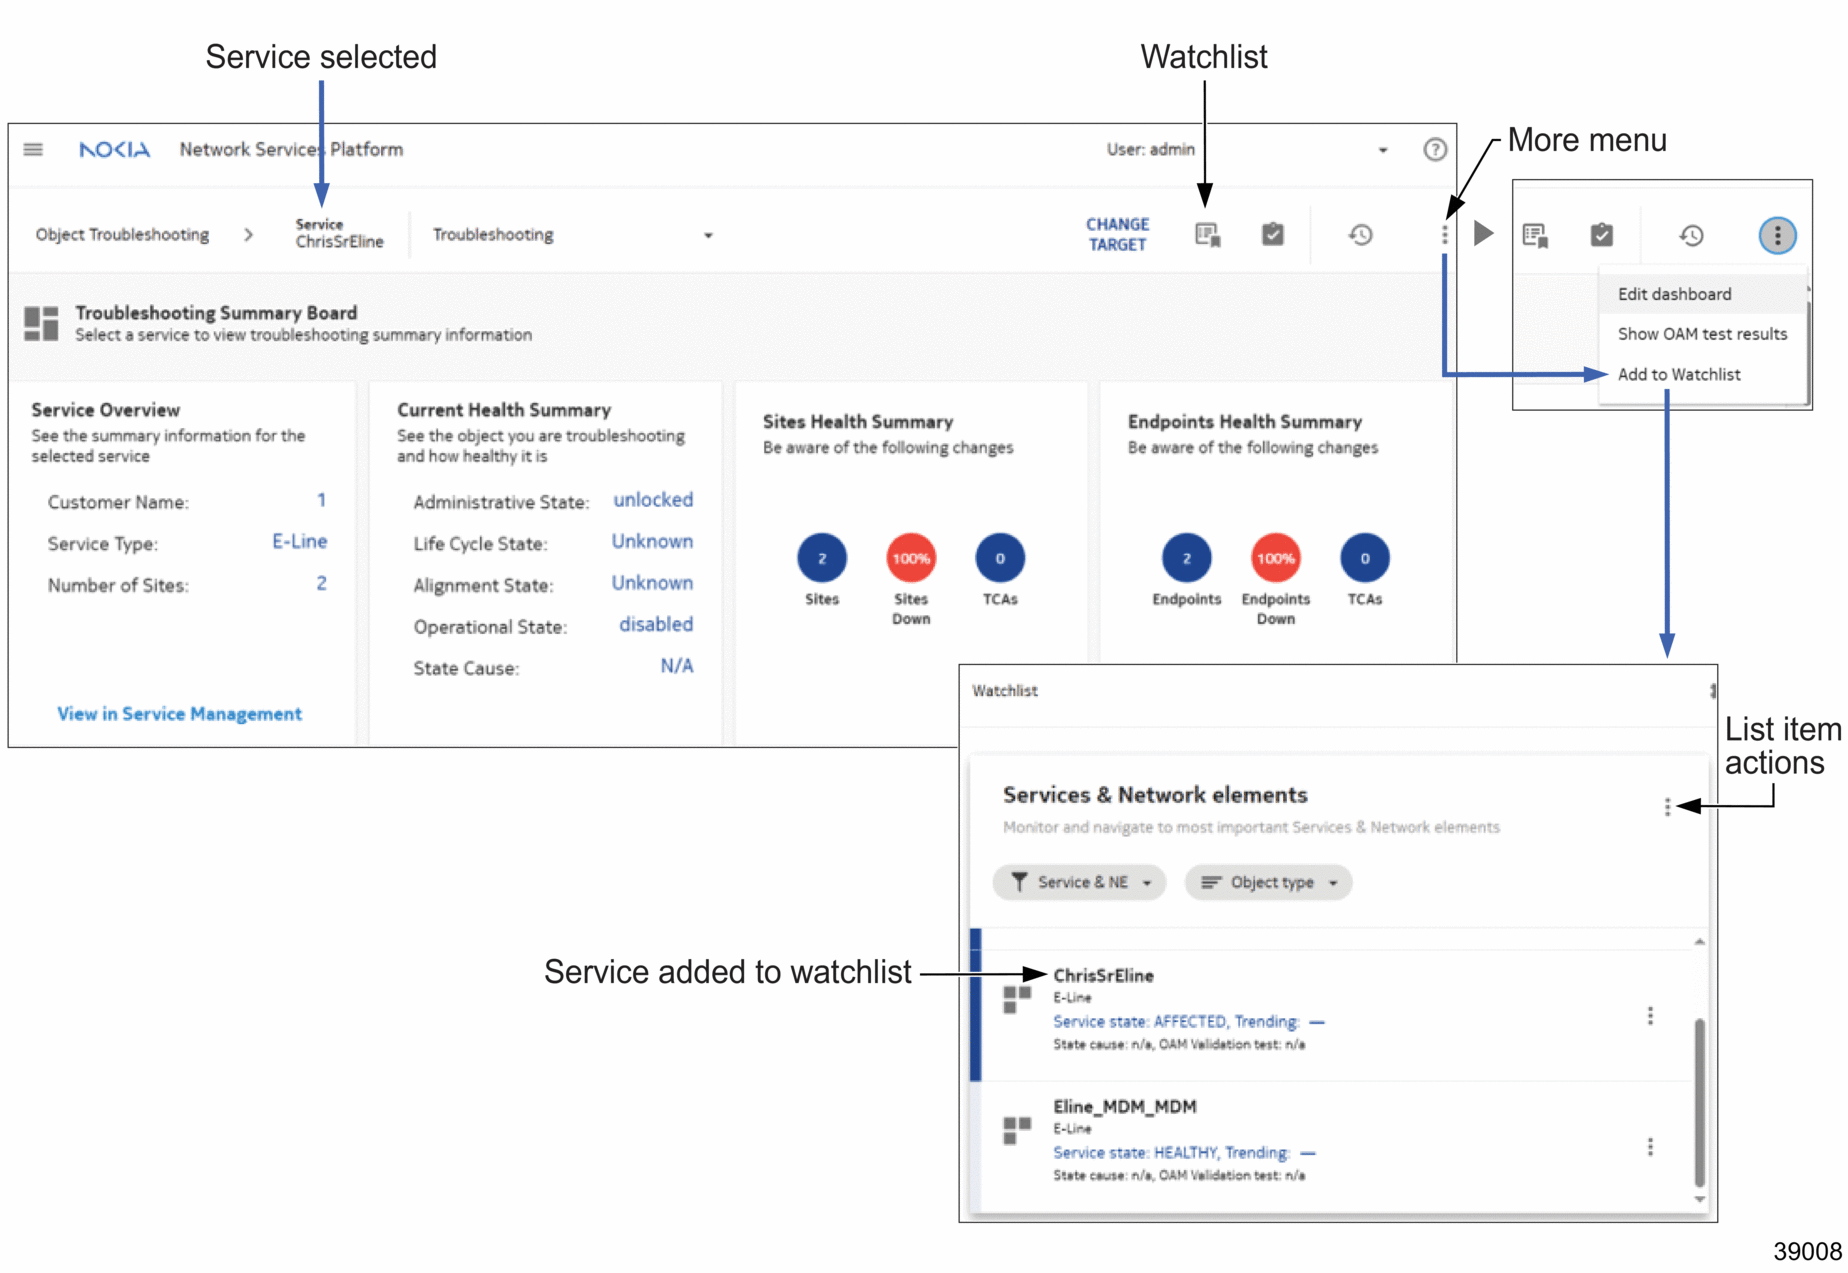Image resolution: width=1848 pixels, height=1273 pixels.
Task: Click the red 100% Endpoints Down circle
Action: (1276, 558)
